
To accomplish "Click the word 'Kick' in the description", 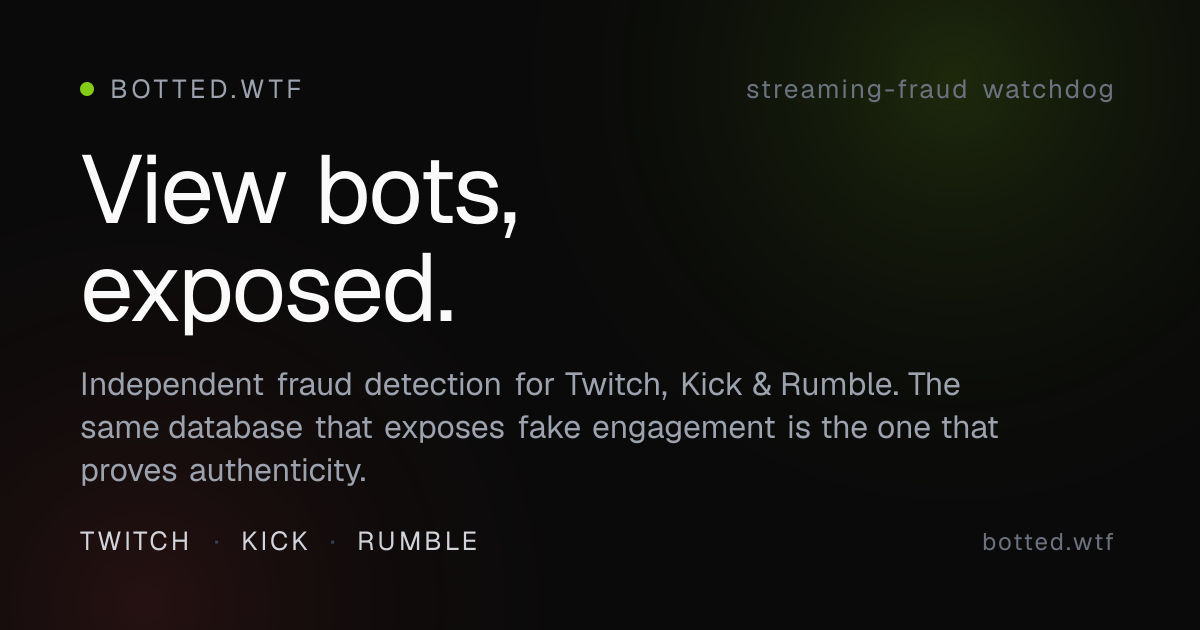I will coord(712,384).
